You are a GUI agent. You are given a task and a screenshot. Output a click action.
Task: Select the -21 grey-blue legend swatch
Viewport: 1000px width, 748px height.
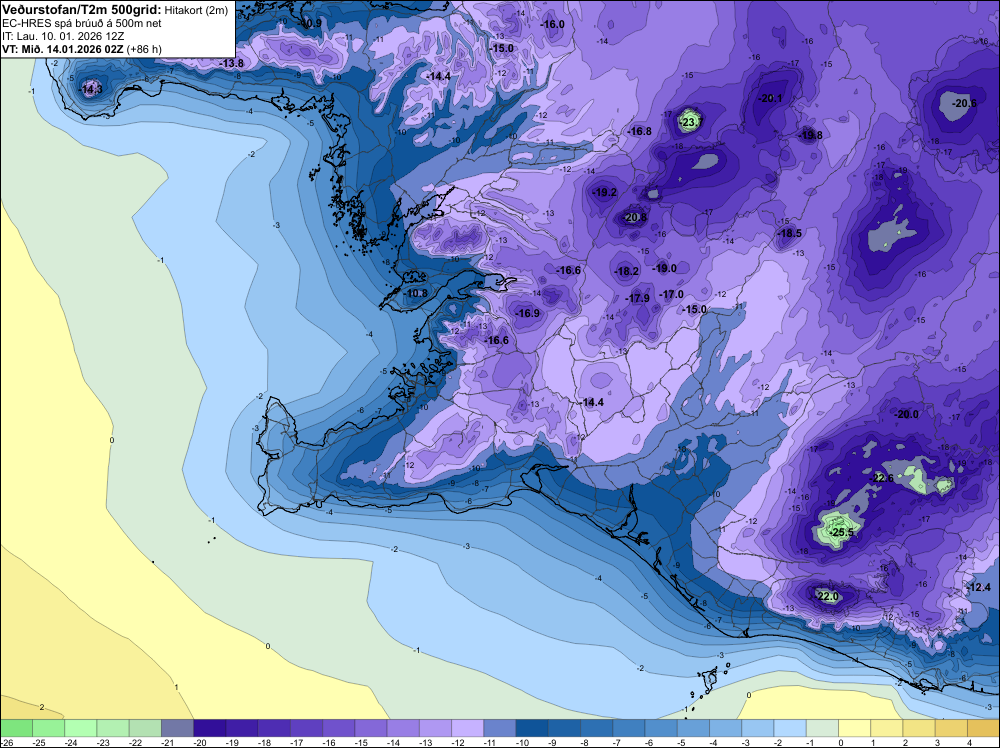coord(177,728)
